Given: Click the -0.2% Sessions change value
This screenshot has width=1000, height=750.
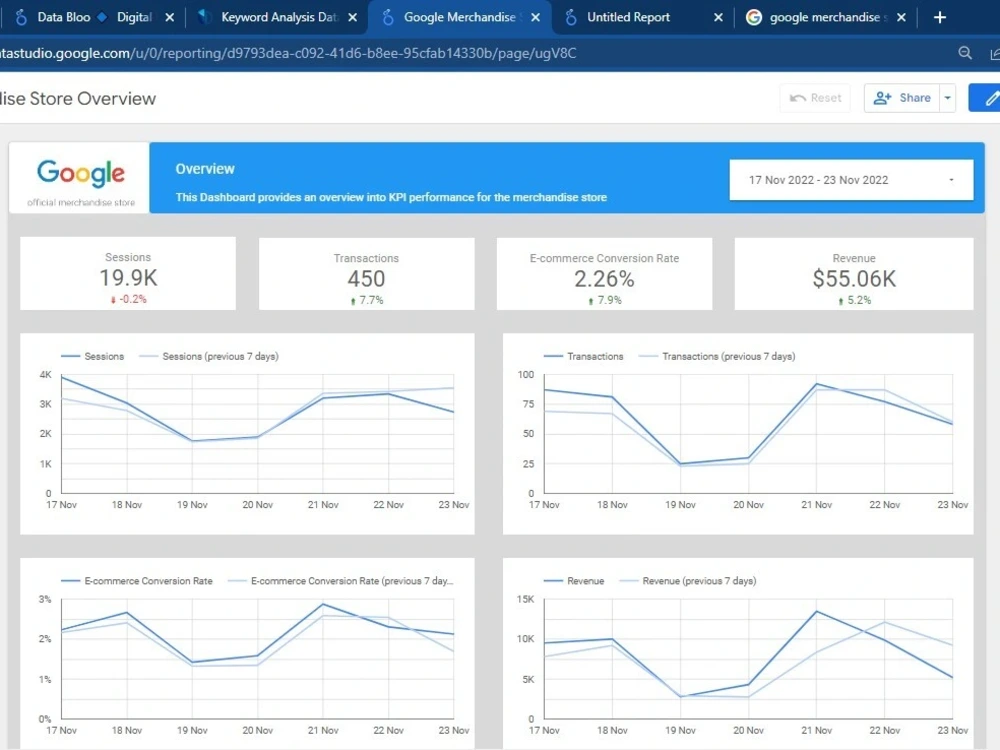Looking at the screenshot, I should pyautogui.click(x=128, y=299).
